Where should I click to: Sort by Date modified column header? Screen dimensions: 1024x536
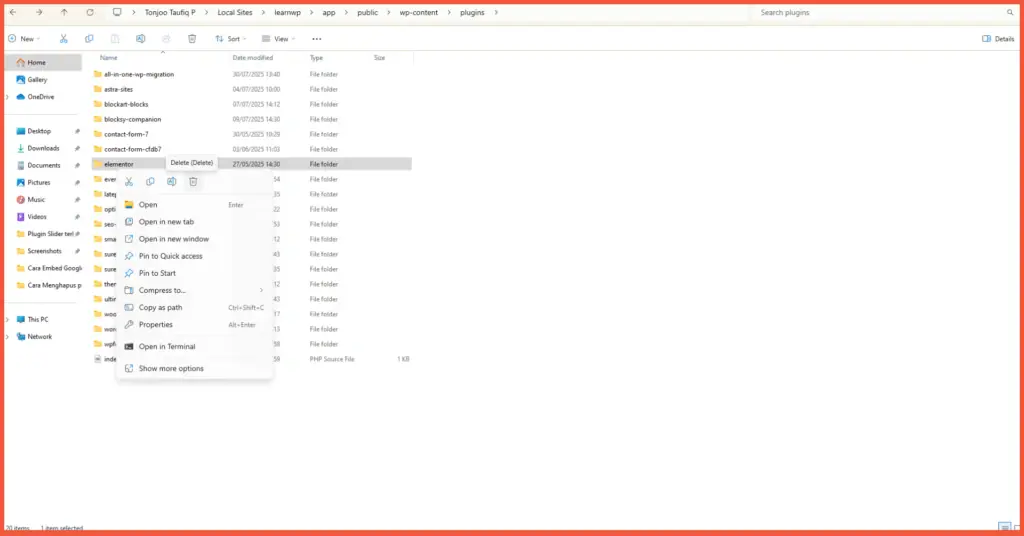253,57
